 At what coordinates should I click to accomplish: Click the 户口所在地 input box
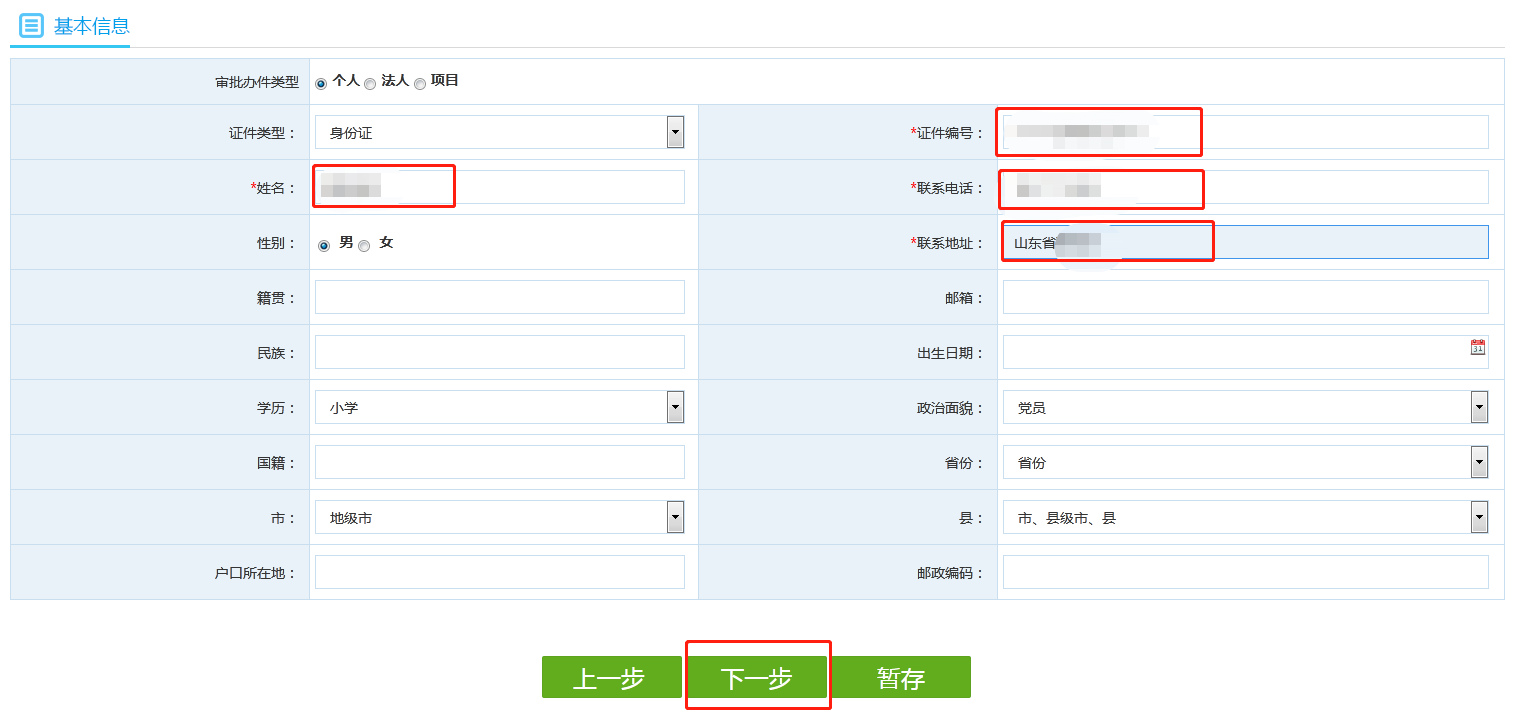(500, 571)
